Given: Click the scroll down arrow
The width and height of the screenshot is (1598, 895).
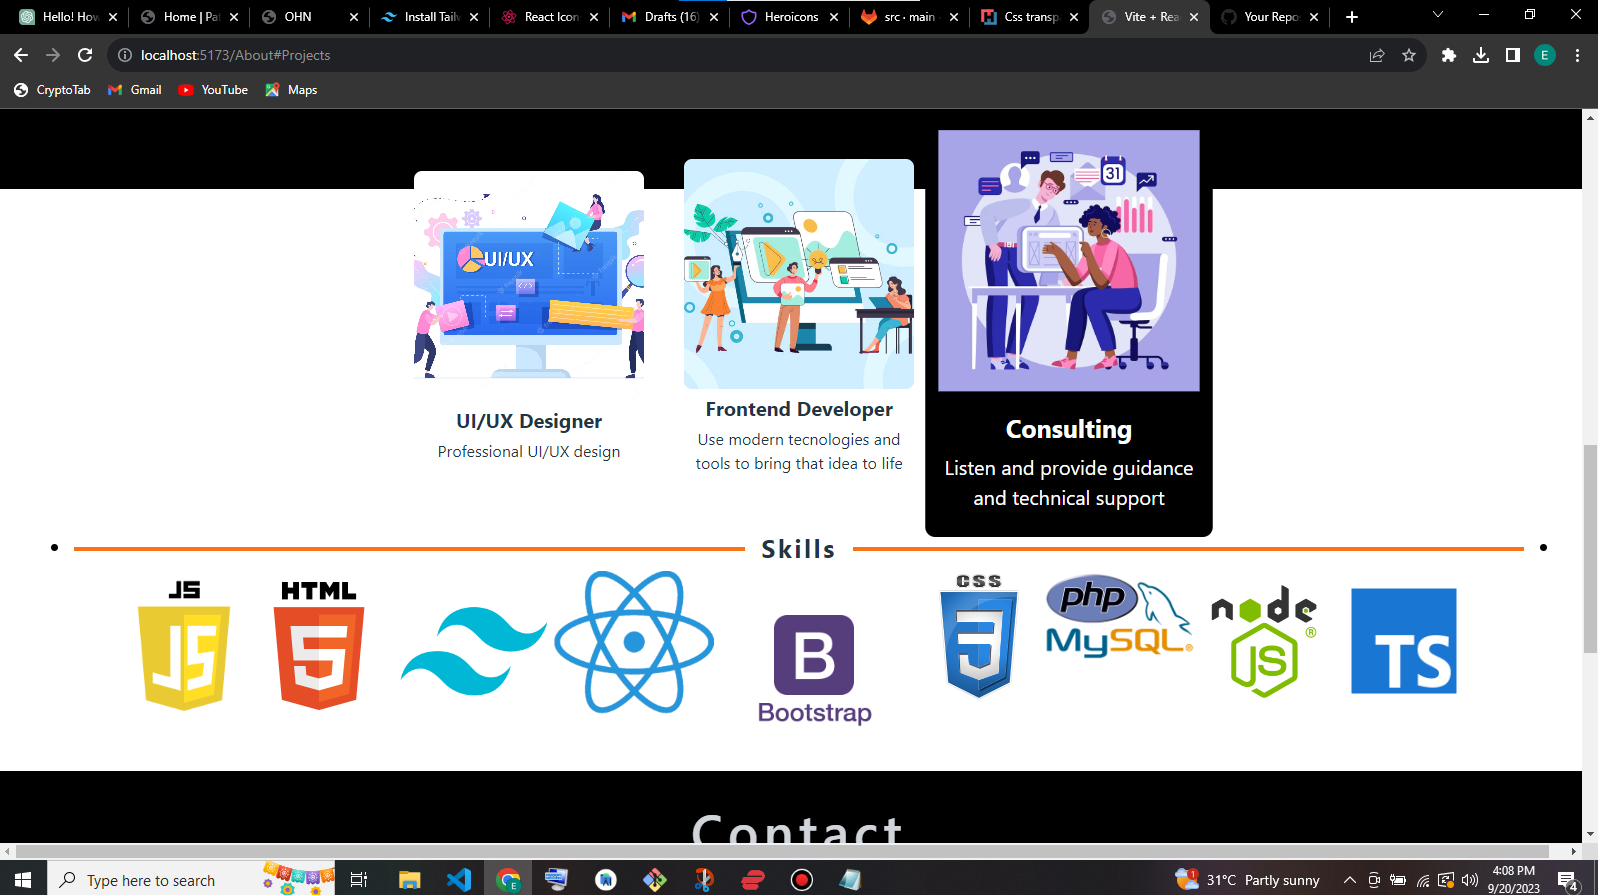Looking at the screenshot, I should point(1590,834).
